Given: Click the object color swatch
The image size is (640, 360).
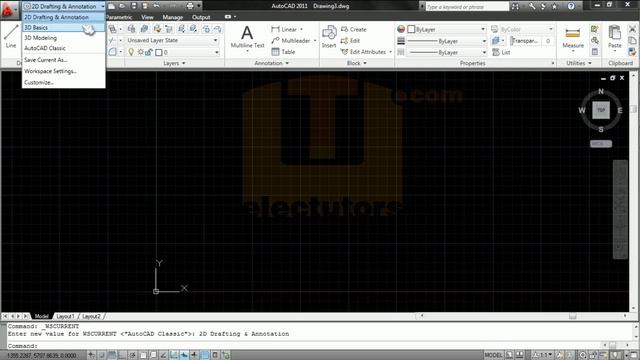Looking at the screenshot, I should pos(411,29).
